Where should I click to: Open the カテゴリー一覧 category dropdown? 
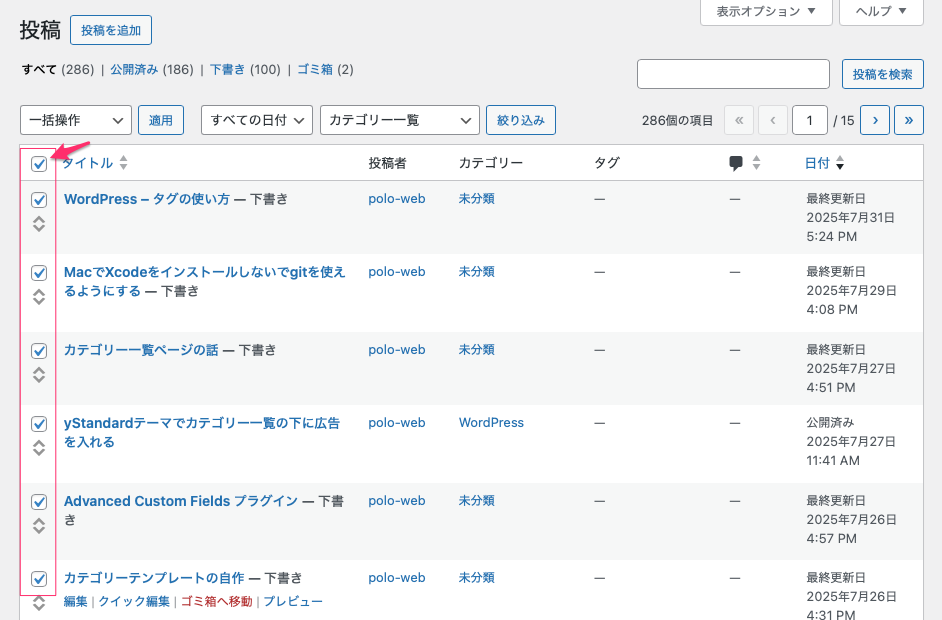(400, 120)
